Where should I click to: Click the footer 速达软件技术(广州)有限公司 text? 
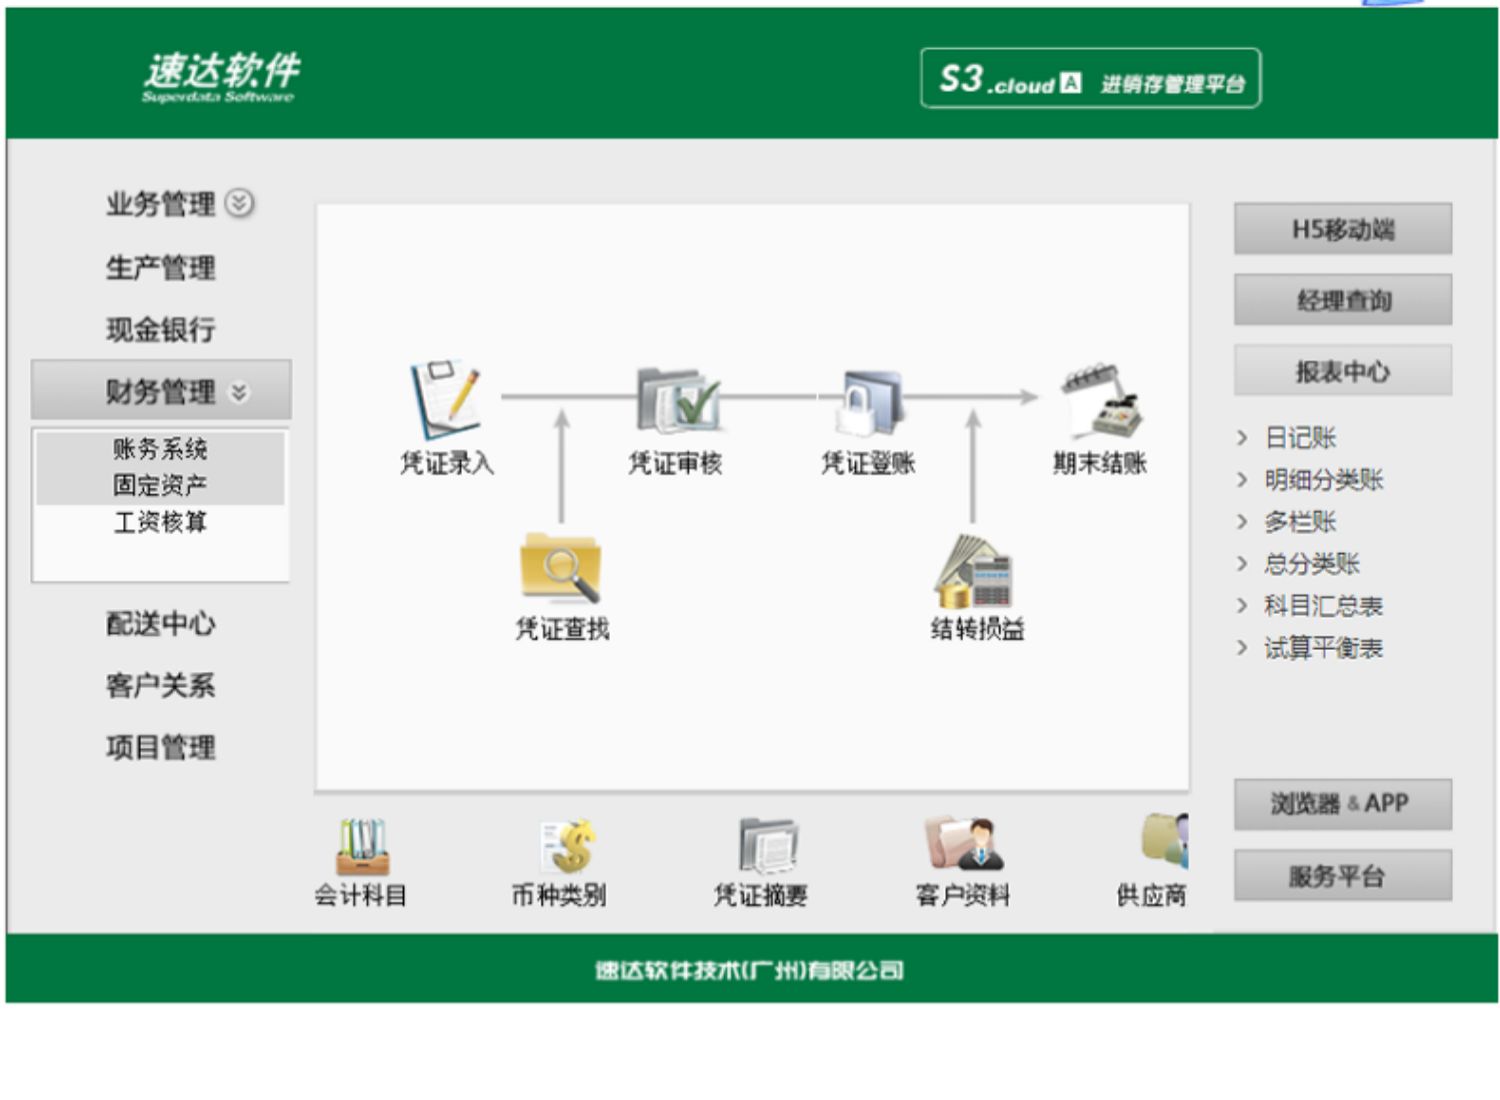[750, 970]
